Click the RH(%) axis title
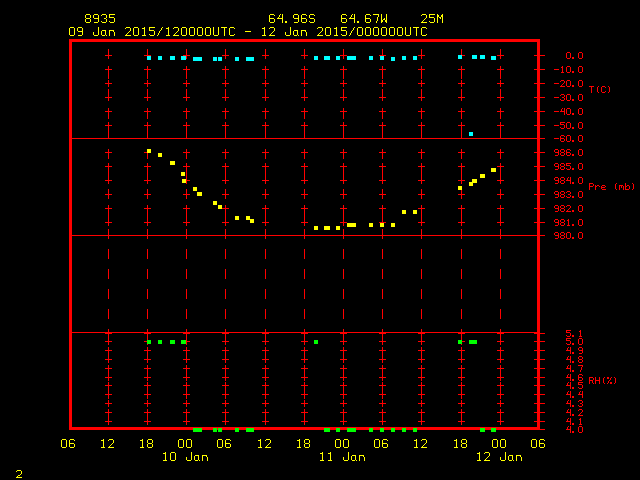Image resolution: width=640 pixels, height=480 pixels. click(x=602, y=380)
